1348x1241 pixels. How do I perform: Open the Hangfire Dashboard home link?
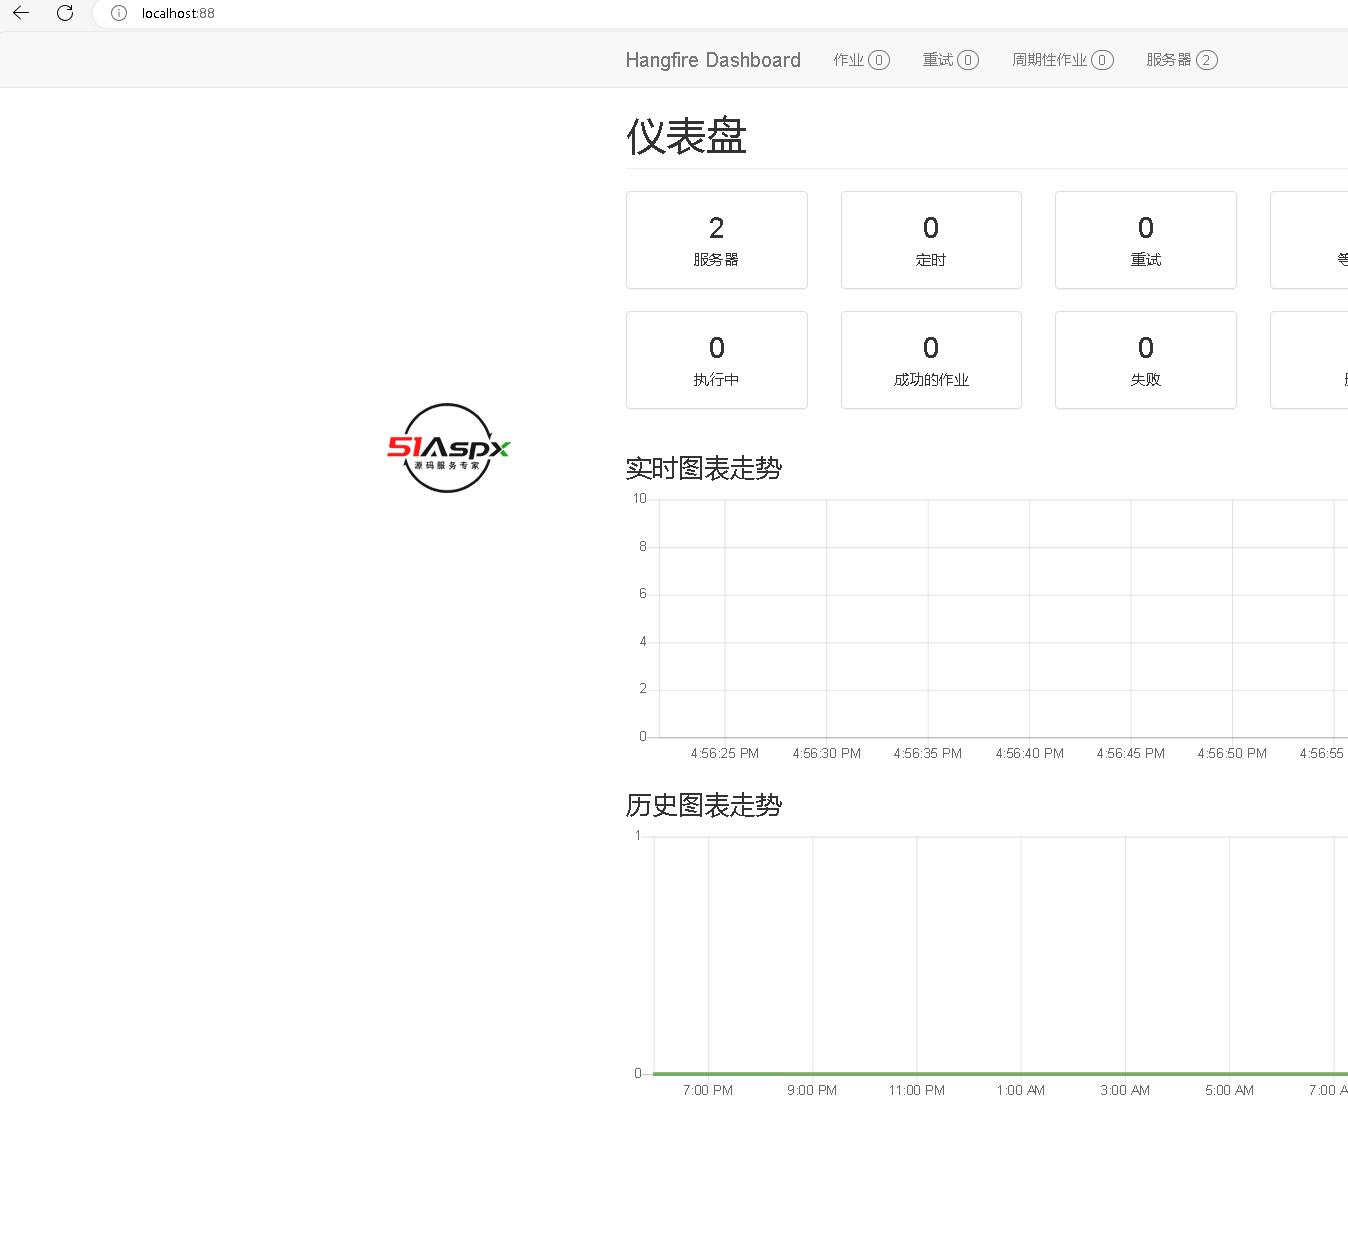coord(713,60)
